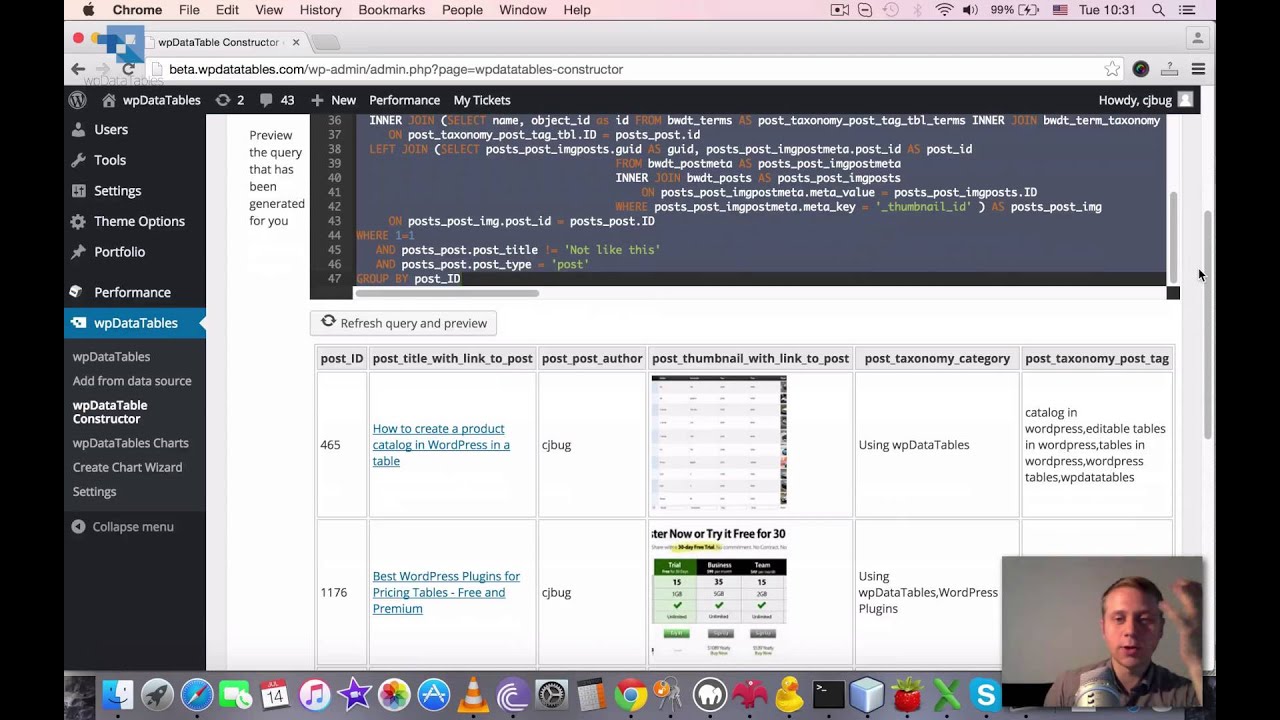Image resolution: width=1280 pixels, height=720 pixels.
Task: Click the Theme Options gear icon
Action: 78,221
